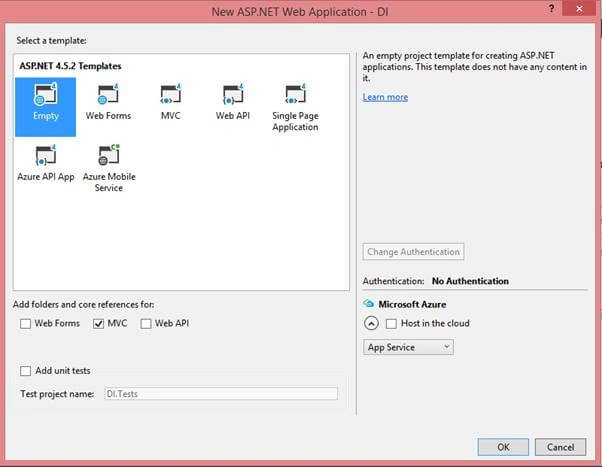The height and width of the screenshot is (467, 602).
Task: Click the Test project name field
Action: (x=221, y=394)
